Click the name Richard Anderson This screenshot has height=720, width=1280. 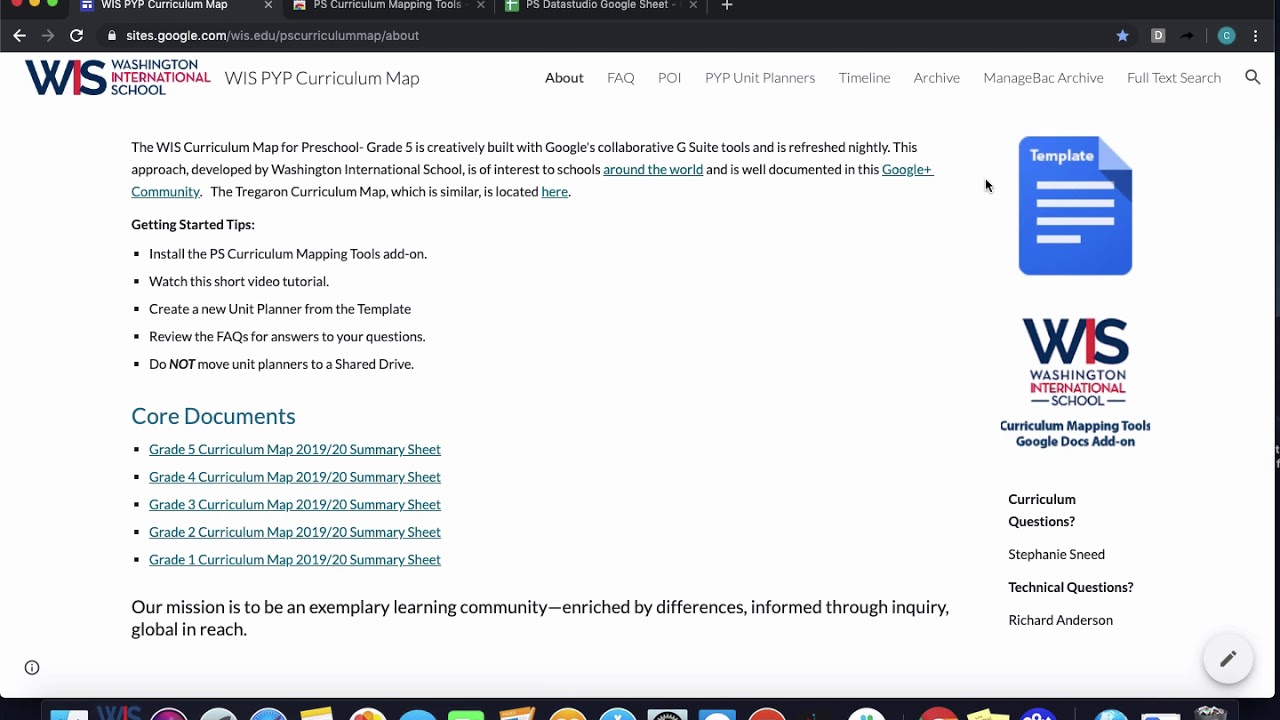tap(1060, 620)
